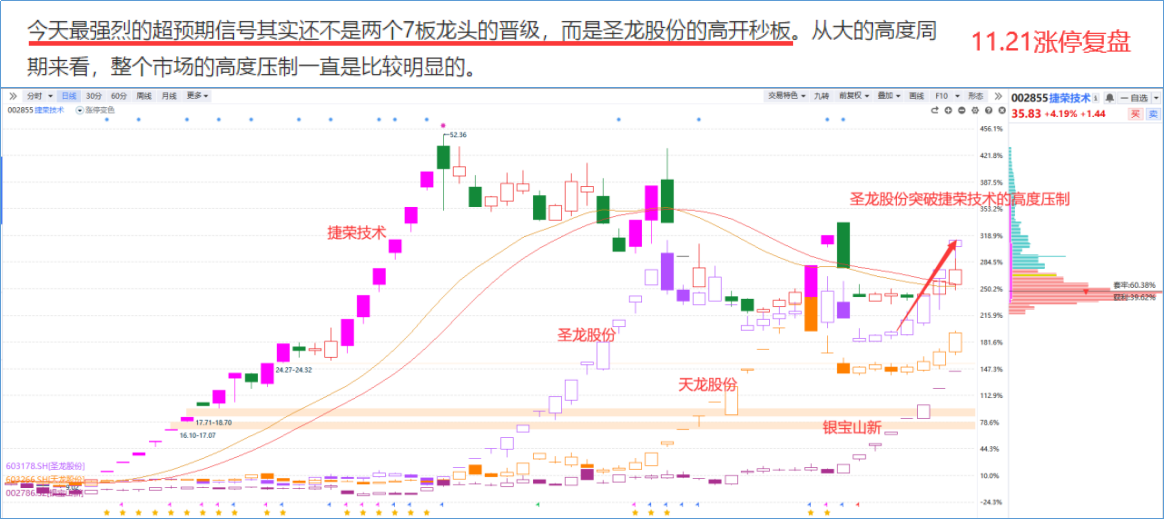The height and width of the screenshot is (519, 1165).
Task: Switch to the 30分 period tab
Action: point(94,97)
